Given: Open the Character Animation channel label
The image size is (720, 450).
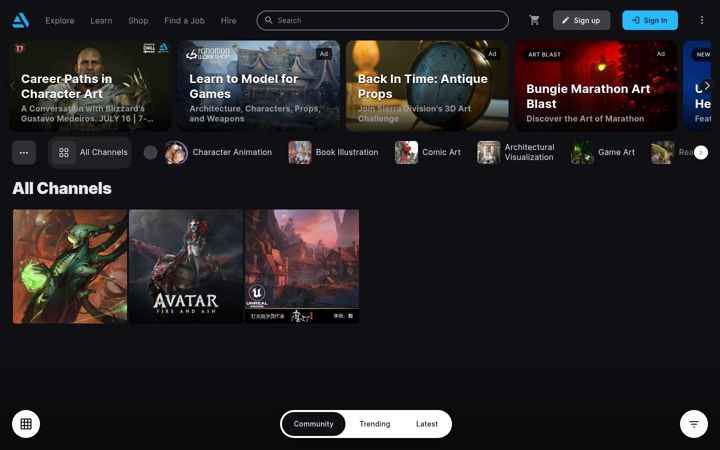Looking at the screenshot, I should coord(232,152).
